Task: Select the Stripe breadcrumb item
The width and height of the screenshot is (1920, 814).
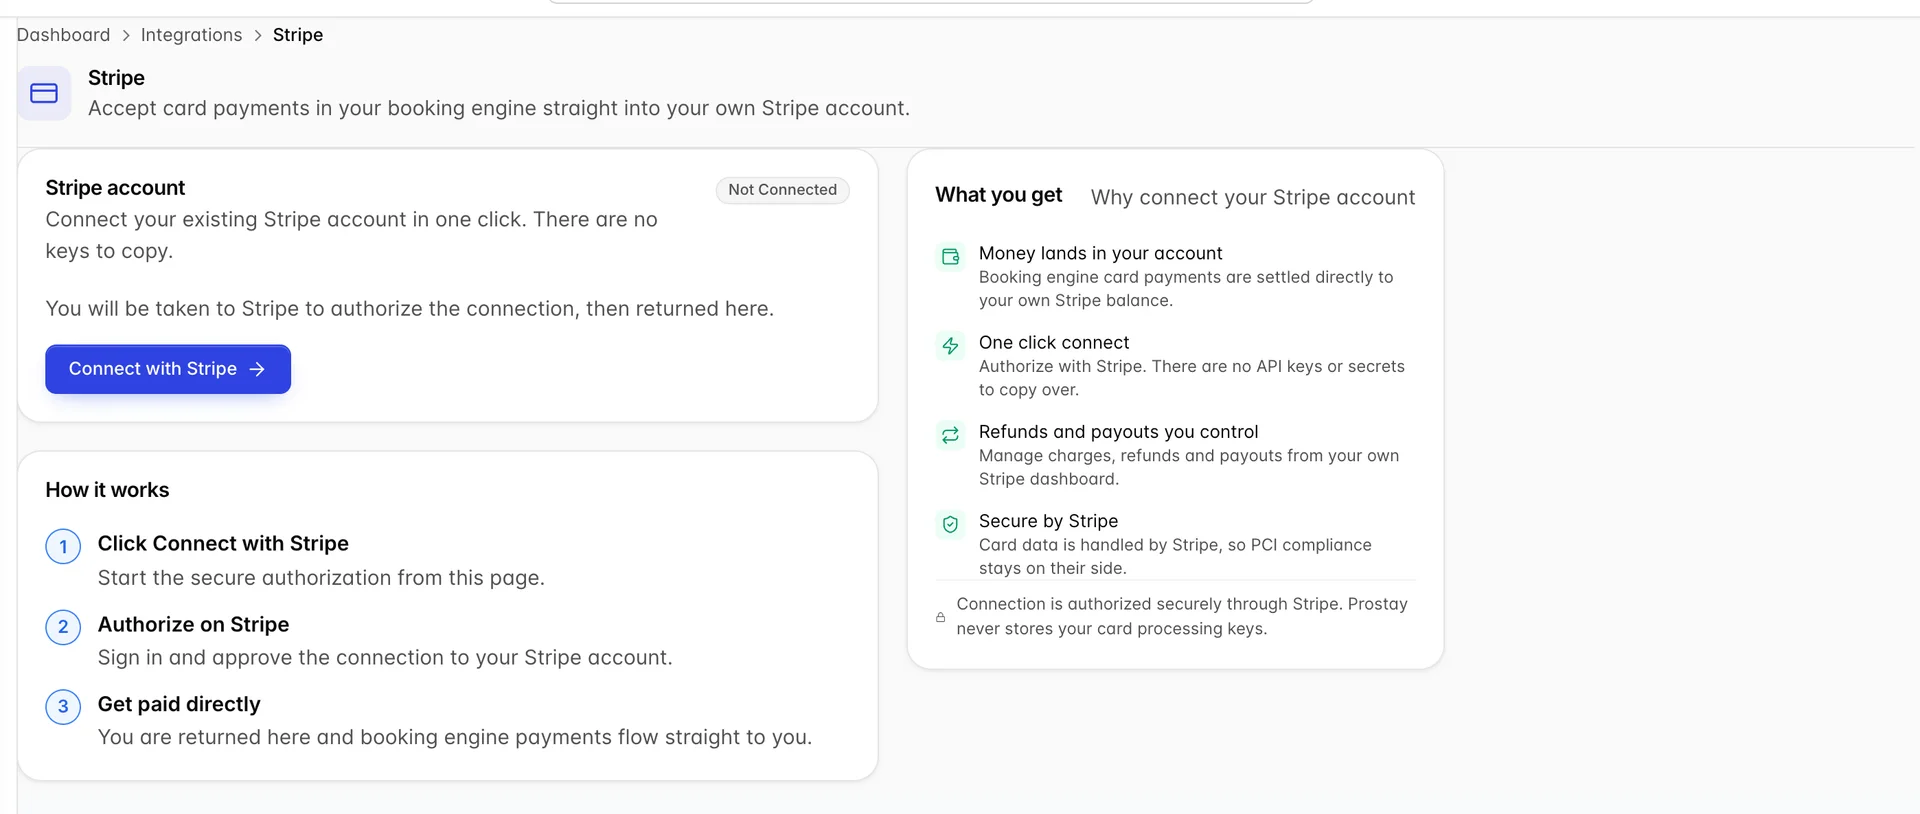Action: (298, 35)
